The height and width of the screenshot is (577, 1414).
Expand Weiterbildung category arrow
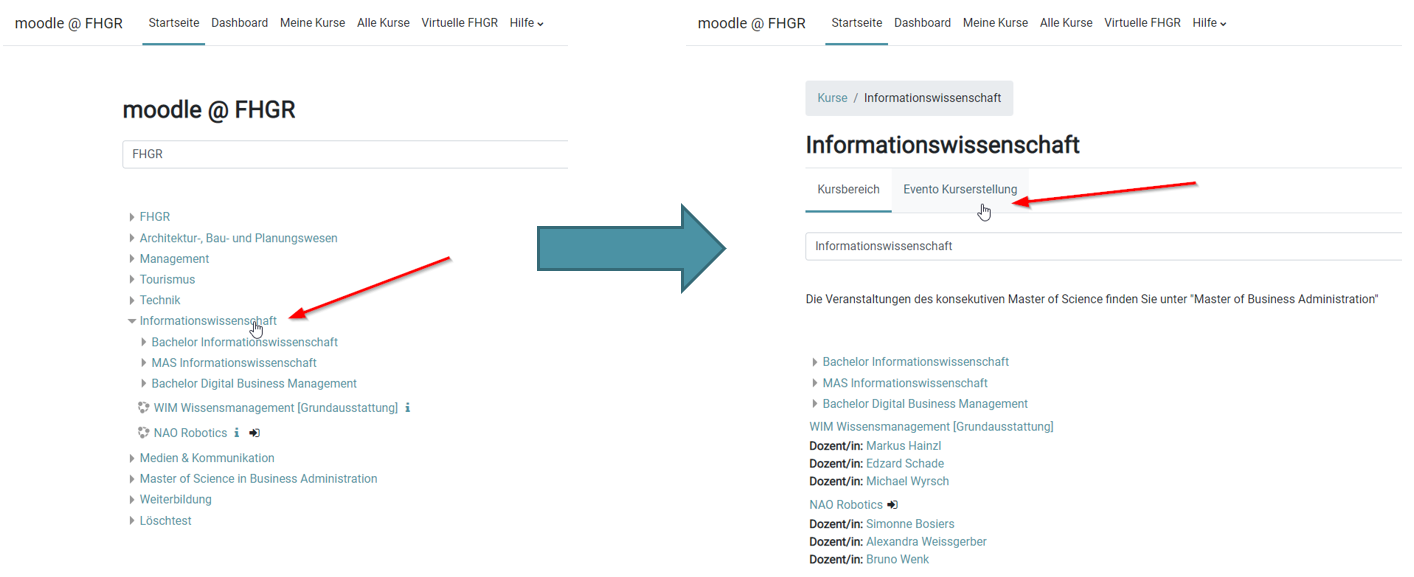coord(132,500)
